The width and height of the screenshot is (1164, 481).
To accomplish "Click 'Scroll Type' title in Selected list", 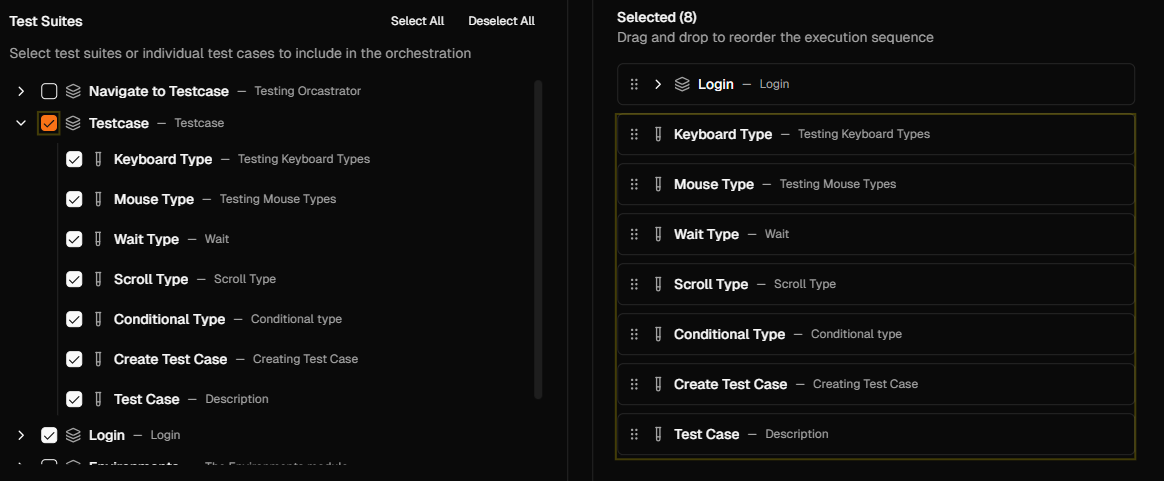I will 711,284.
